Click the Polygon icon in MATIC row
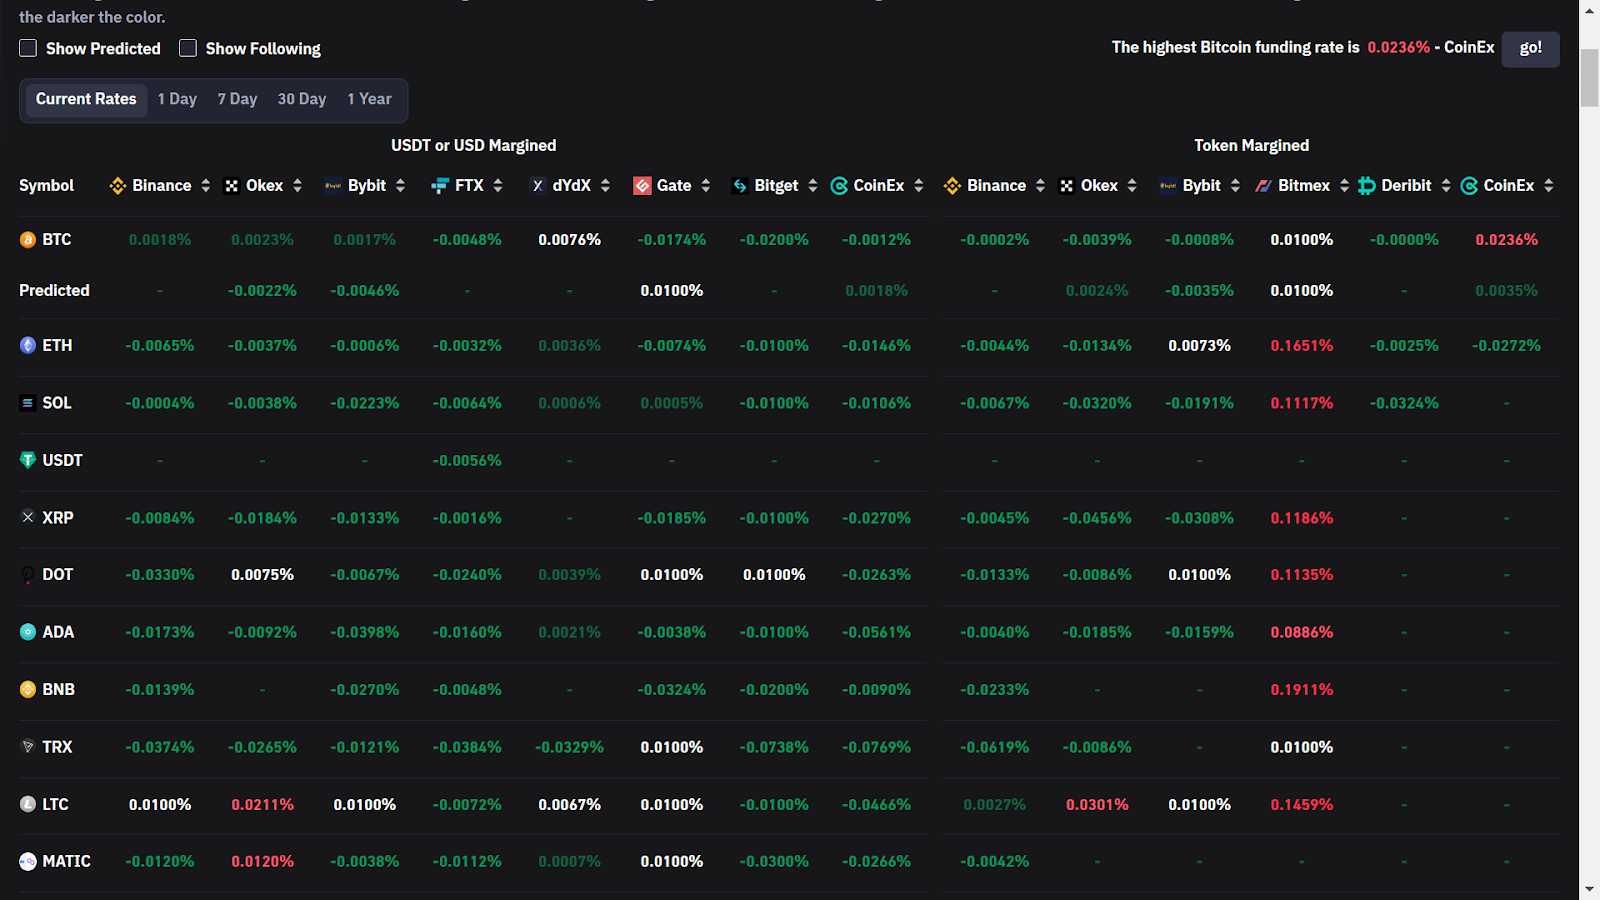Screen dimensions: 1600x900 [x=28, y=862]
